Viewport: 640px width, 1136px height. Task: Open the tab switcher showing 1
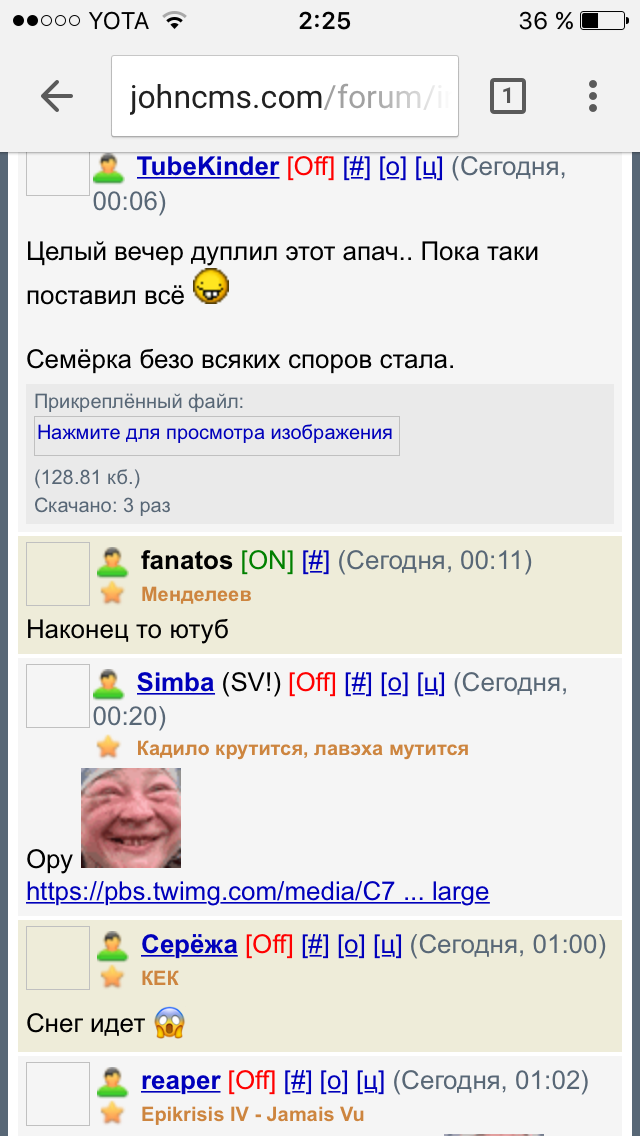tap(507, 96)
